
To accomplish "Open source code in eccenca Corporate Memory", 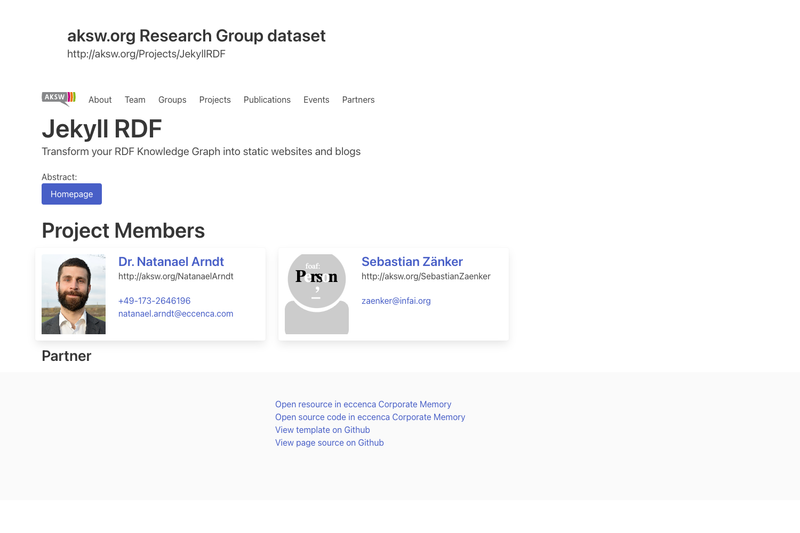I will pos(370,417).
